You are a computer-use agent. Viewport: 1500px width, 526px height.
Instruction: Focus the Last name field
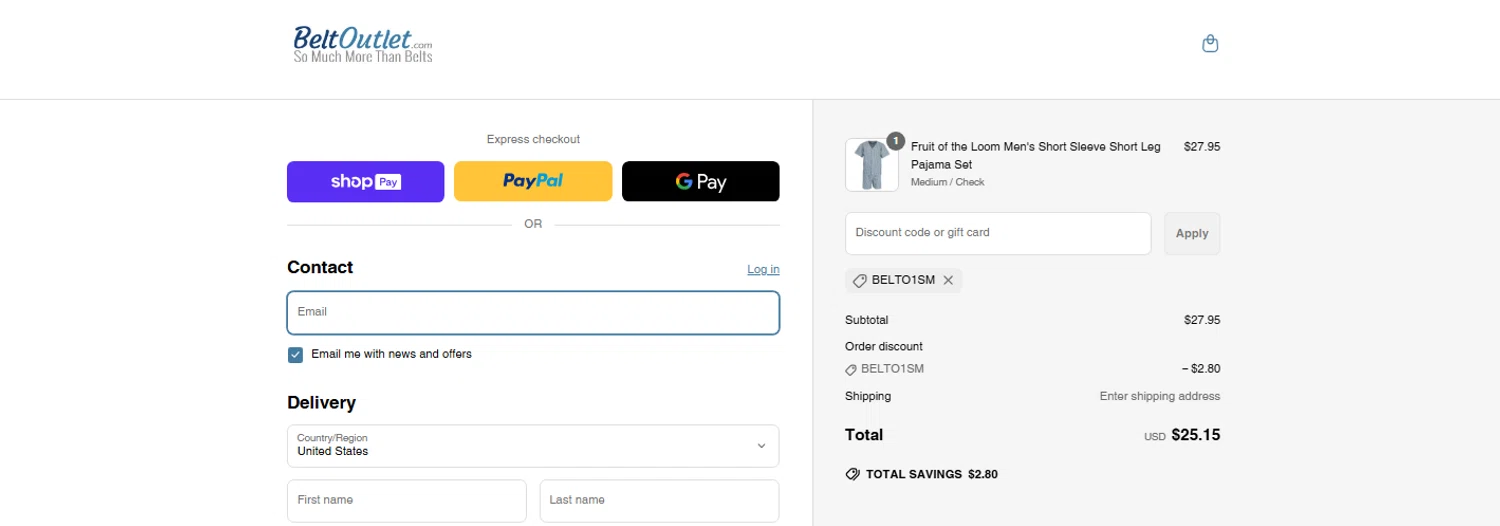(x=659, y=500)
